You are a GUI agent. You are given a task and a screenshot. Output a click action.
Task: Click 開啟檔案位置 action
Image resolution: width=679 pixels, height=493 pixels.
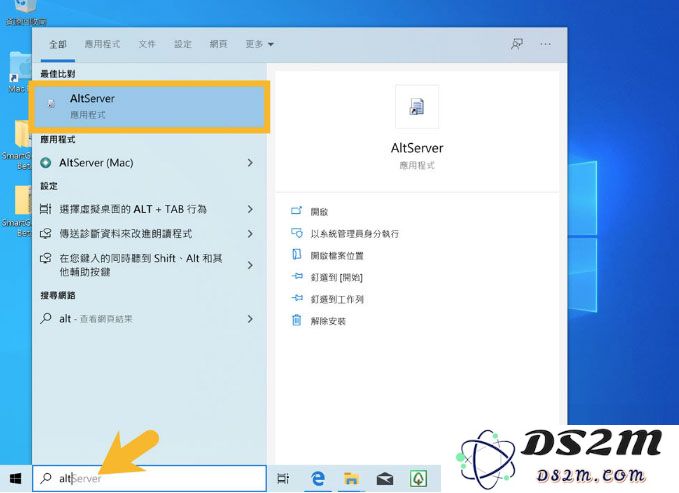coord(337,256)
